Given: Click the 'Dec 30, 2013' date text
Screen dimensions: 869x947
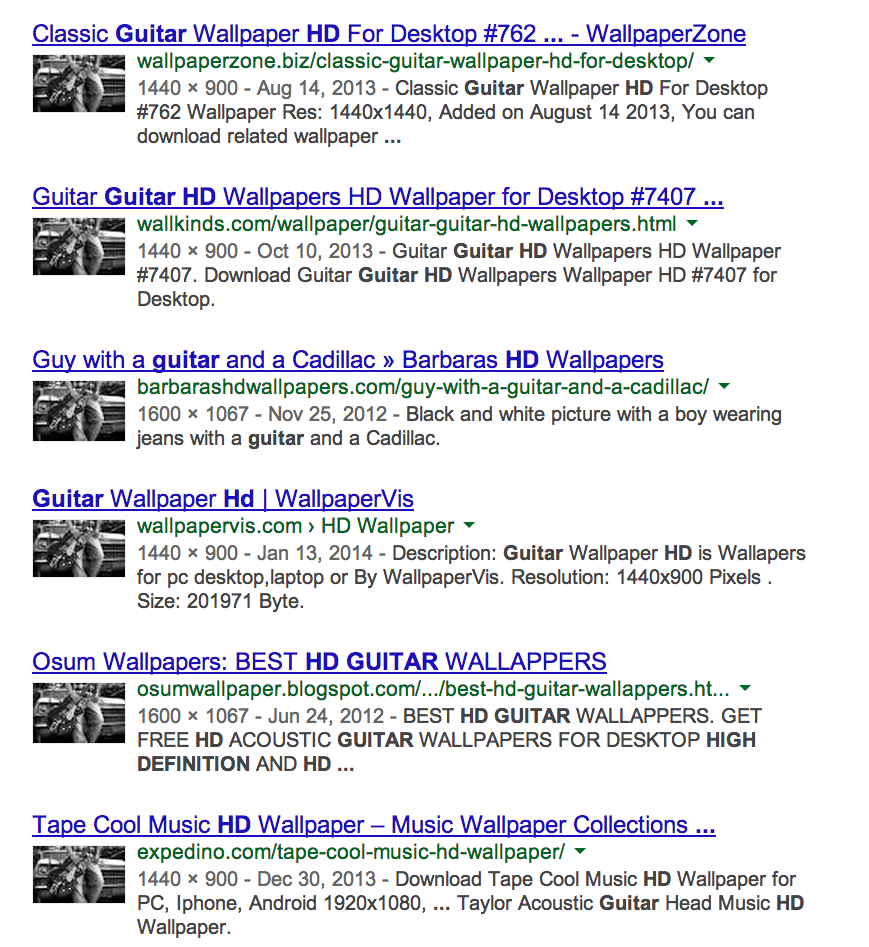Looking at the screenshot, I should pyautogui.click(x=316, y=879).
